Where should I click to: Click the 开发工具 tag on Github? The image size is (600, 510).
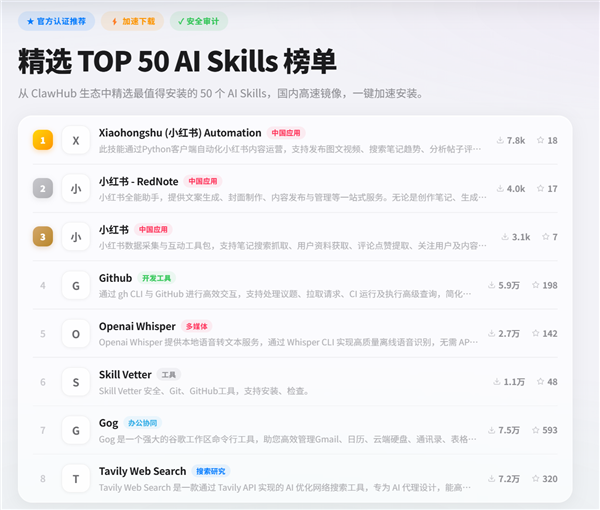click(x=157, y=278)
